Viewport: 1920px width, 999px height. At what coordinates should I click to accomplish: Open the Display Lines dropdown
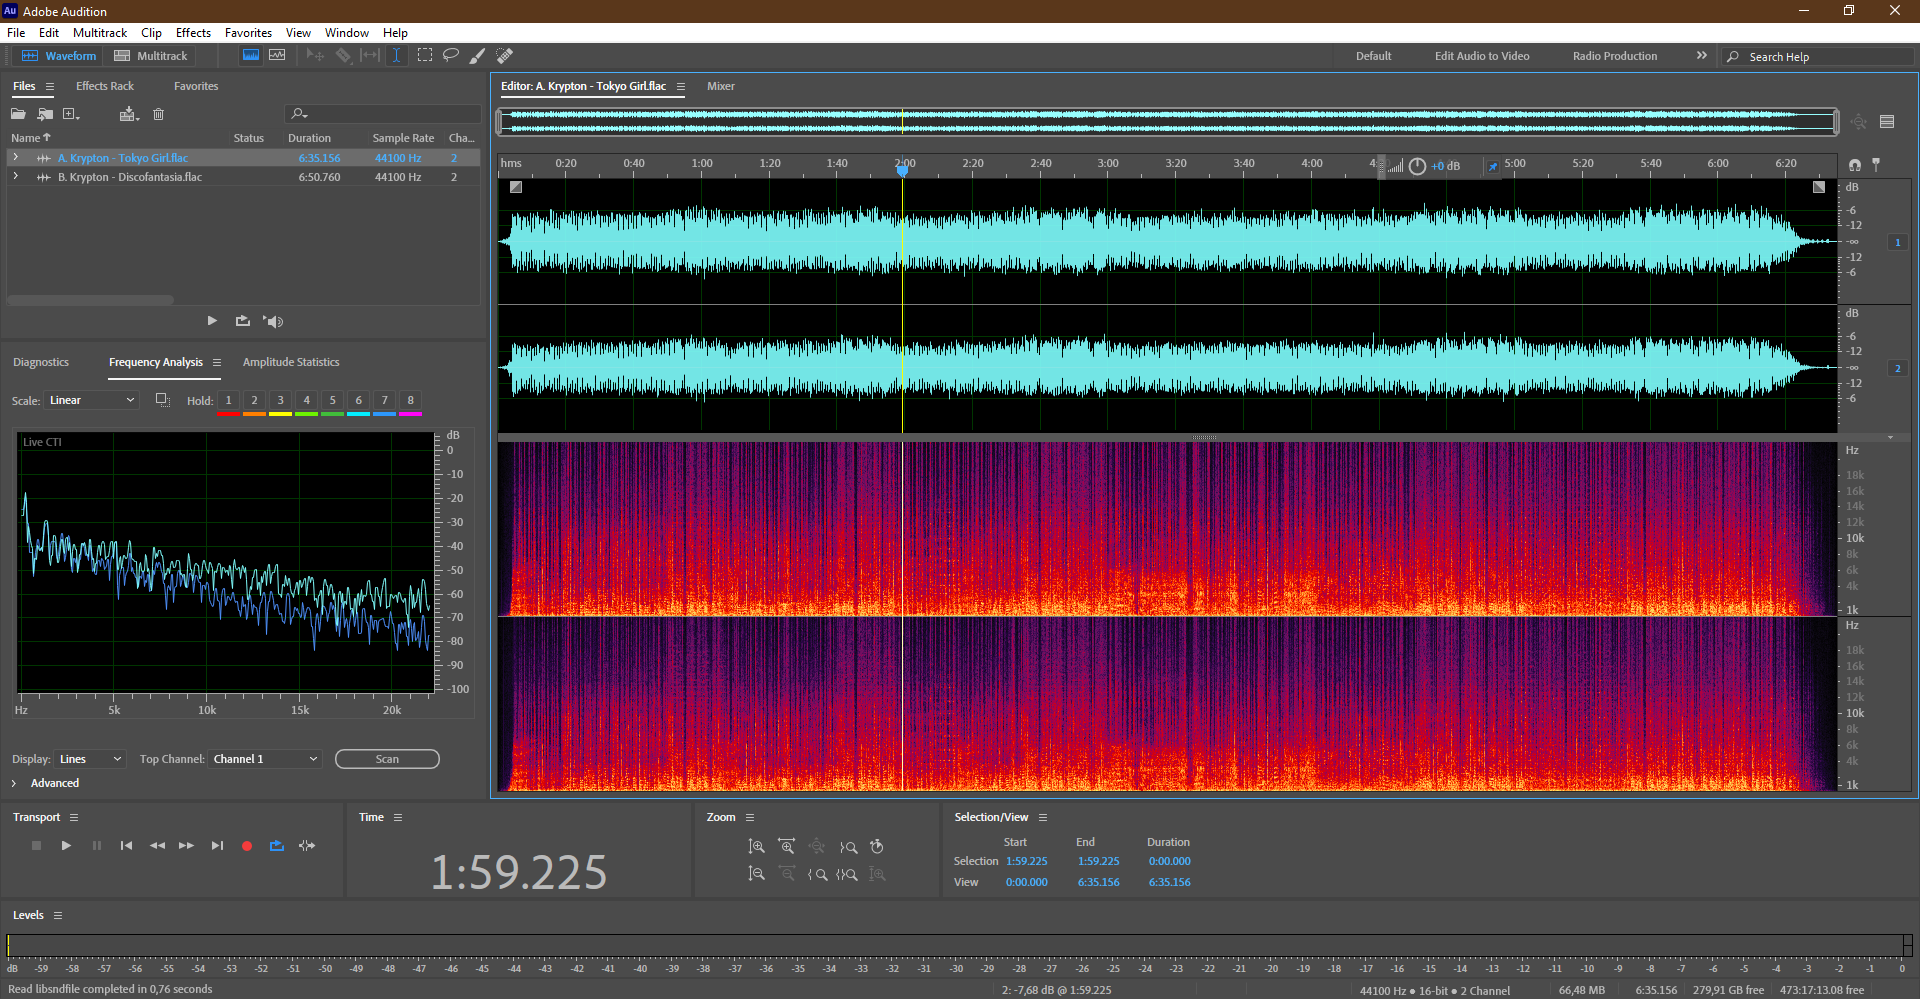(90, 759)
